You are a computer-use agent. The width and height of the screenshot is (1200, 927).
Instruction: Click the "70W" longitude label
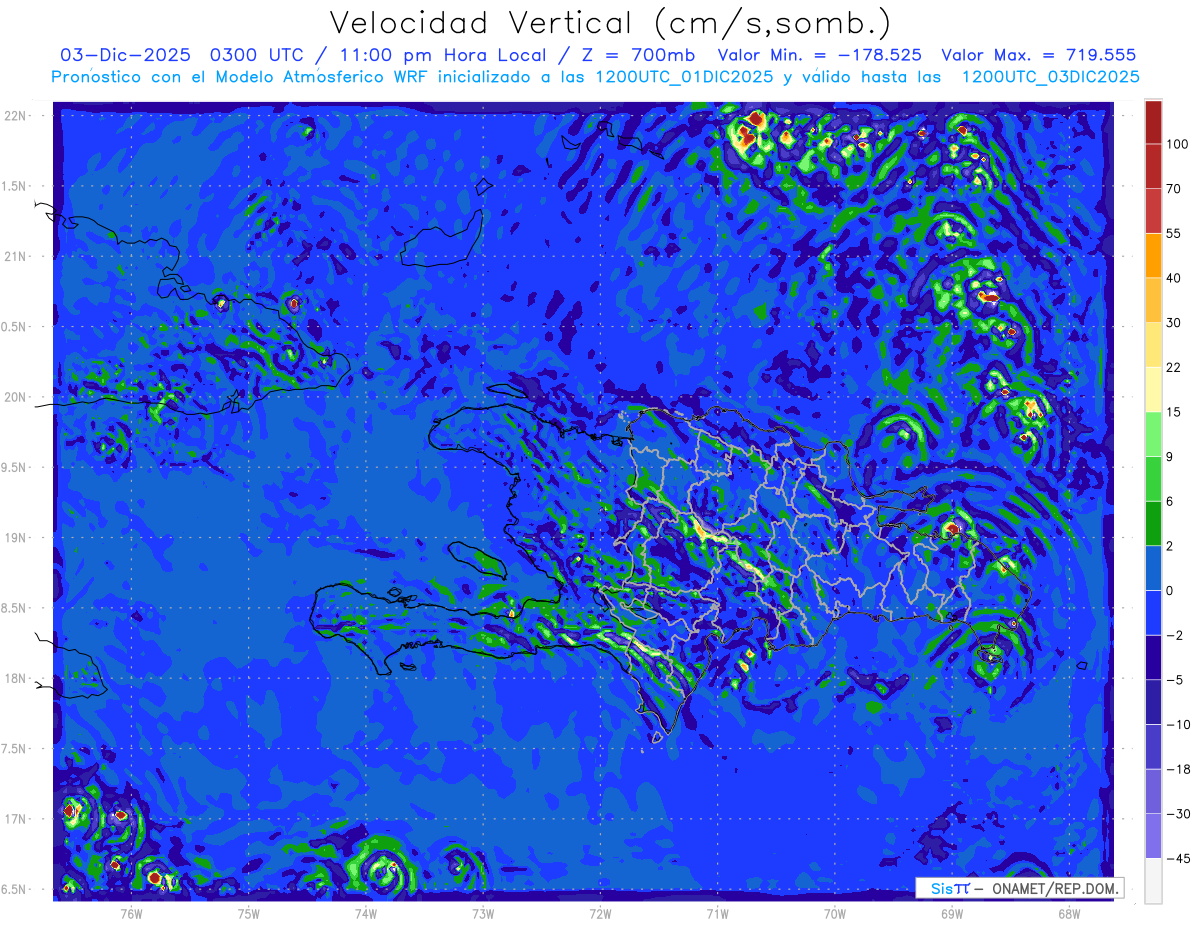coord(835,913)
